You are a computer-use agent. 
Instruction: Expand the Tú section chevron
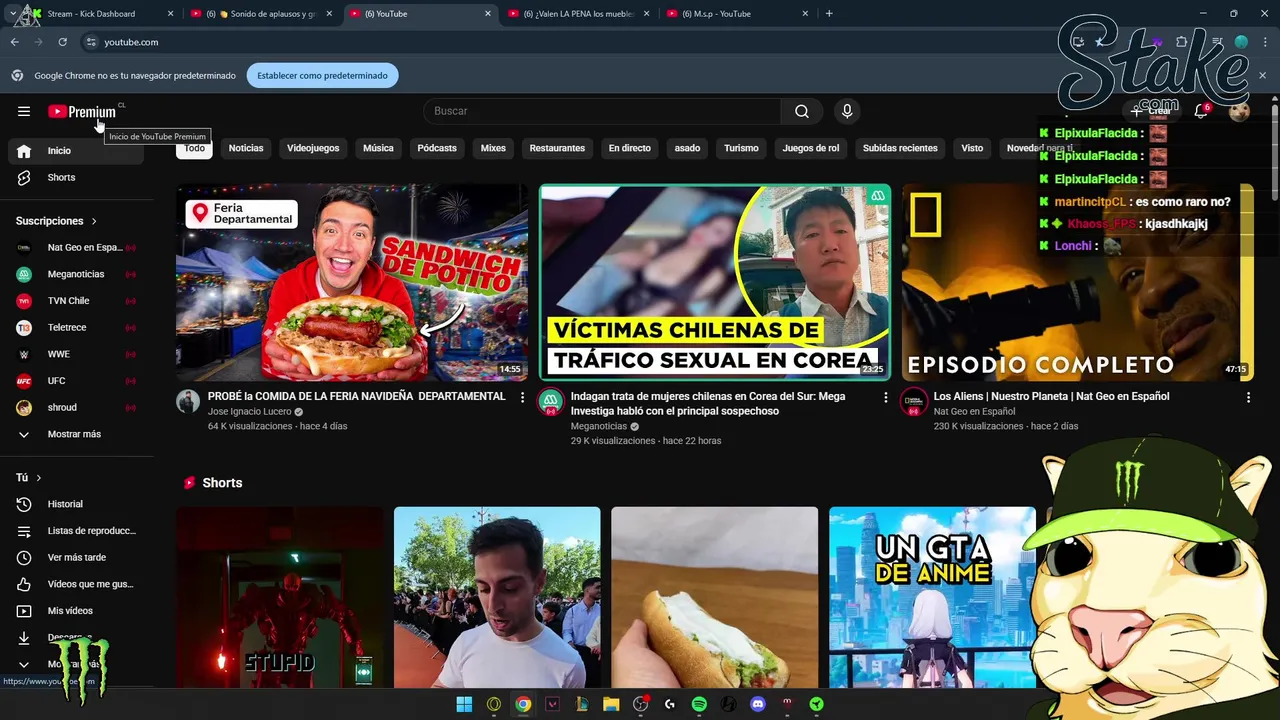click(x=39, y=478)
